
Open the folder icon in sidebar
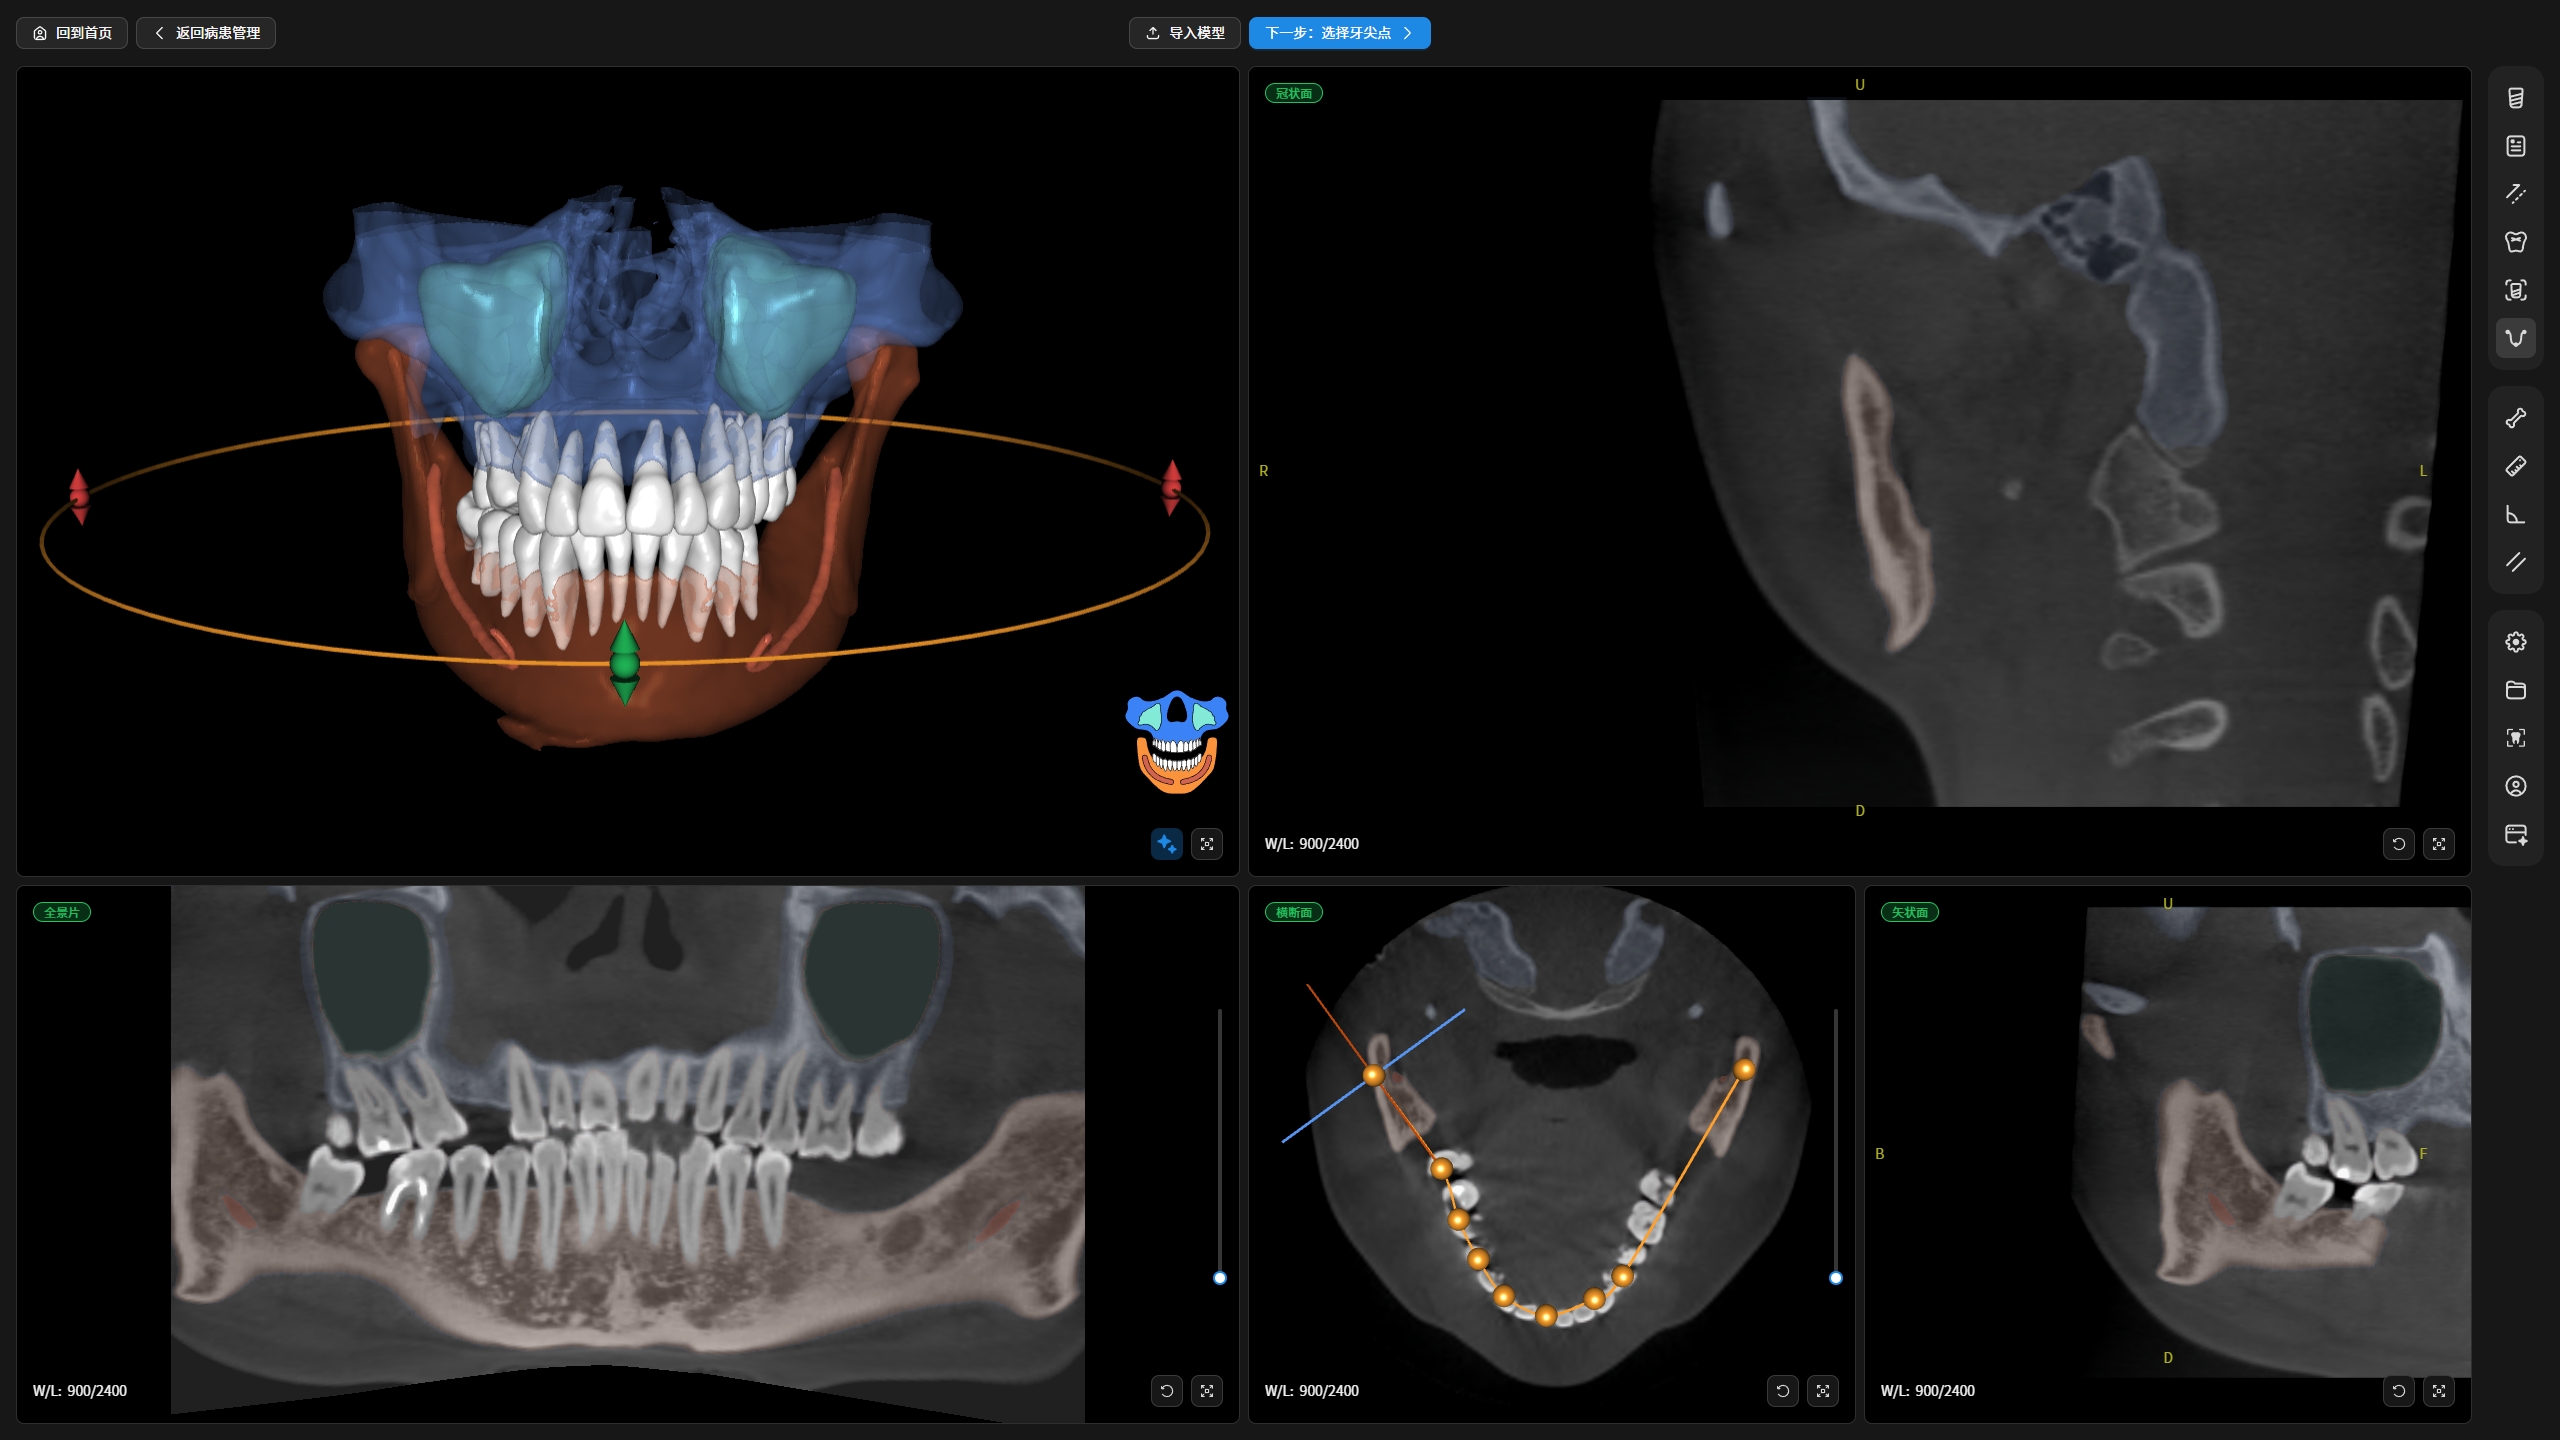point(2515,690)
